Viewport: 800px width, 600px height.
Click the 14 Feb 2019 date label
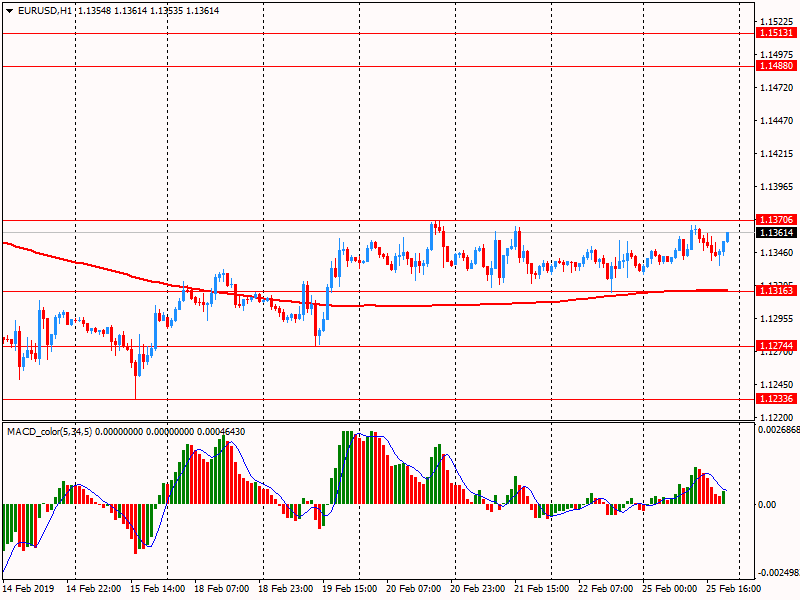click(x=31, y=590)
